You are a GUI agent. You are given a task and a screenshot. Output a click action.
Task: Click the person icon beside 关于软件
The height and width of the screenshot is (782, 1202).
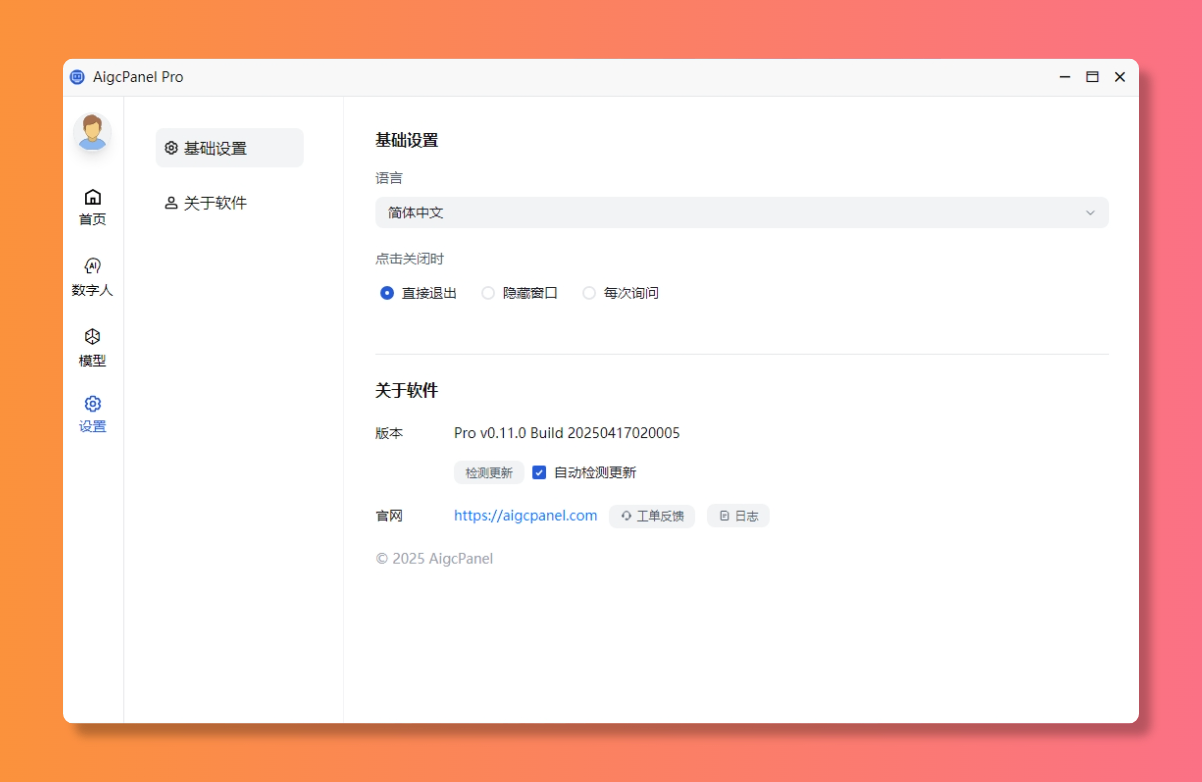tap(169, 202)
